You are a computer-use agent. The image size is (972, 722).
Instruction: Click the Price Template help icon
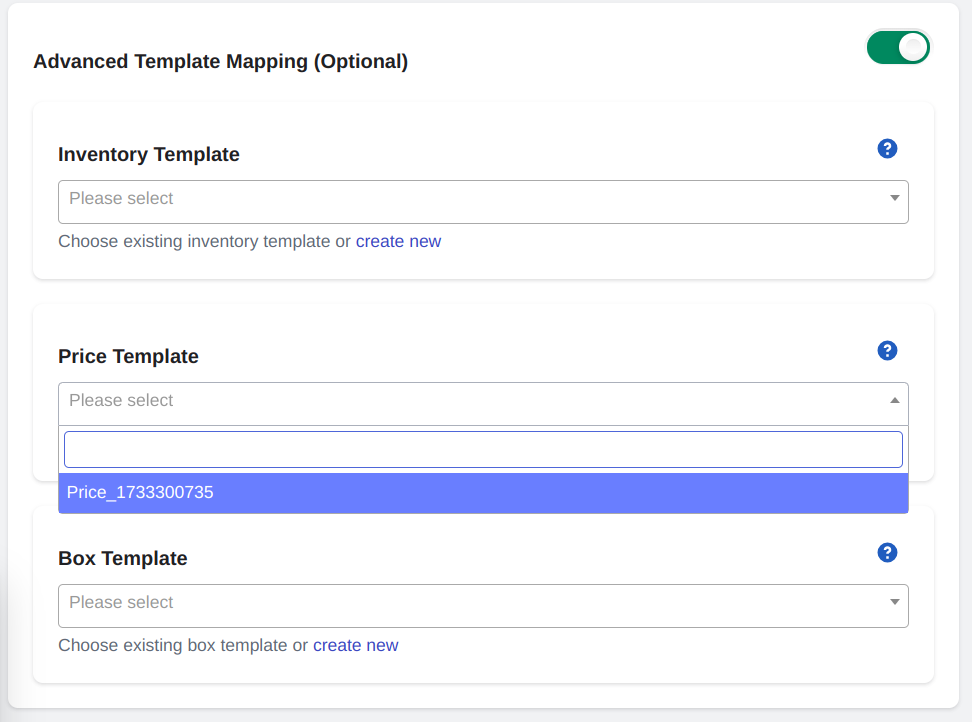[x=887, y=351]
